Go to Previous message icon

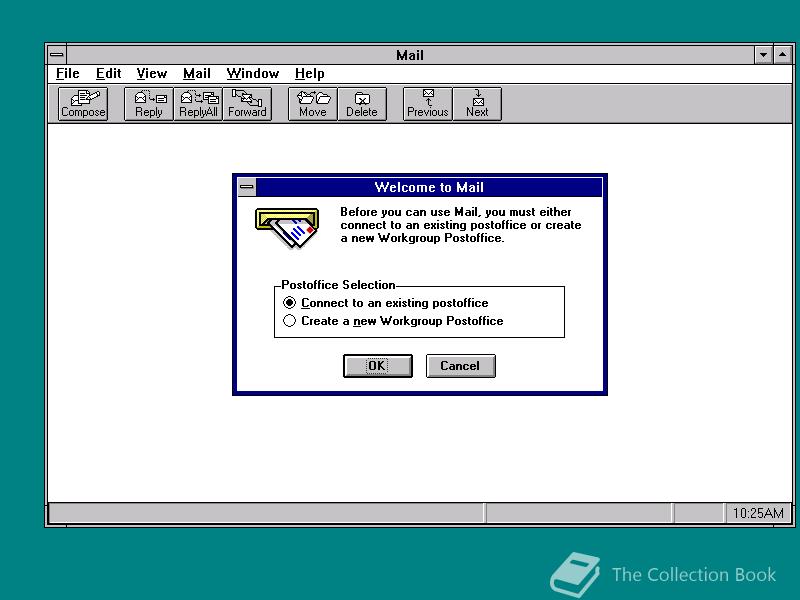(428, 104)
